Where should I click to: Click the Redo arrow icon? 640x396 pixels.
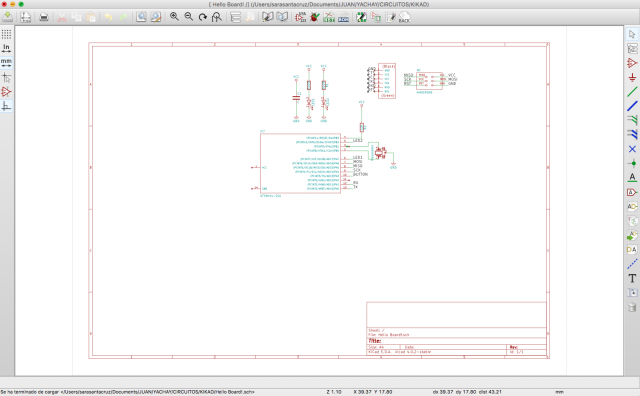click(123, 17)
